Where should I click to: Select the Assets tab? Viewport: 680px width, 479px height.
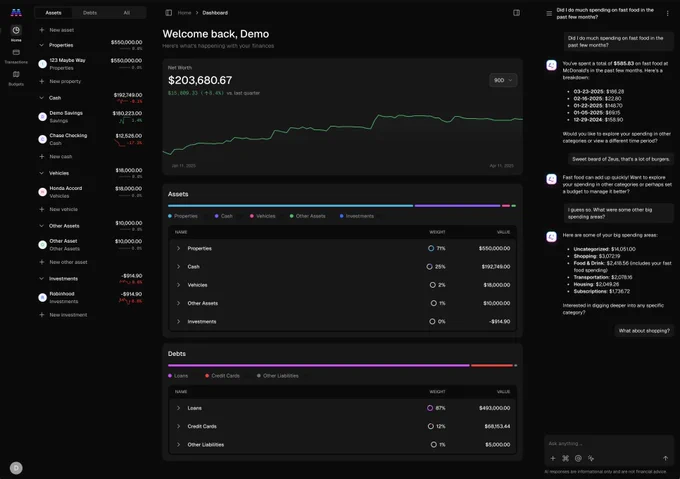click(53, 13)
